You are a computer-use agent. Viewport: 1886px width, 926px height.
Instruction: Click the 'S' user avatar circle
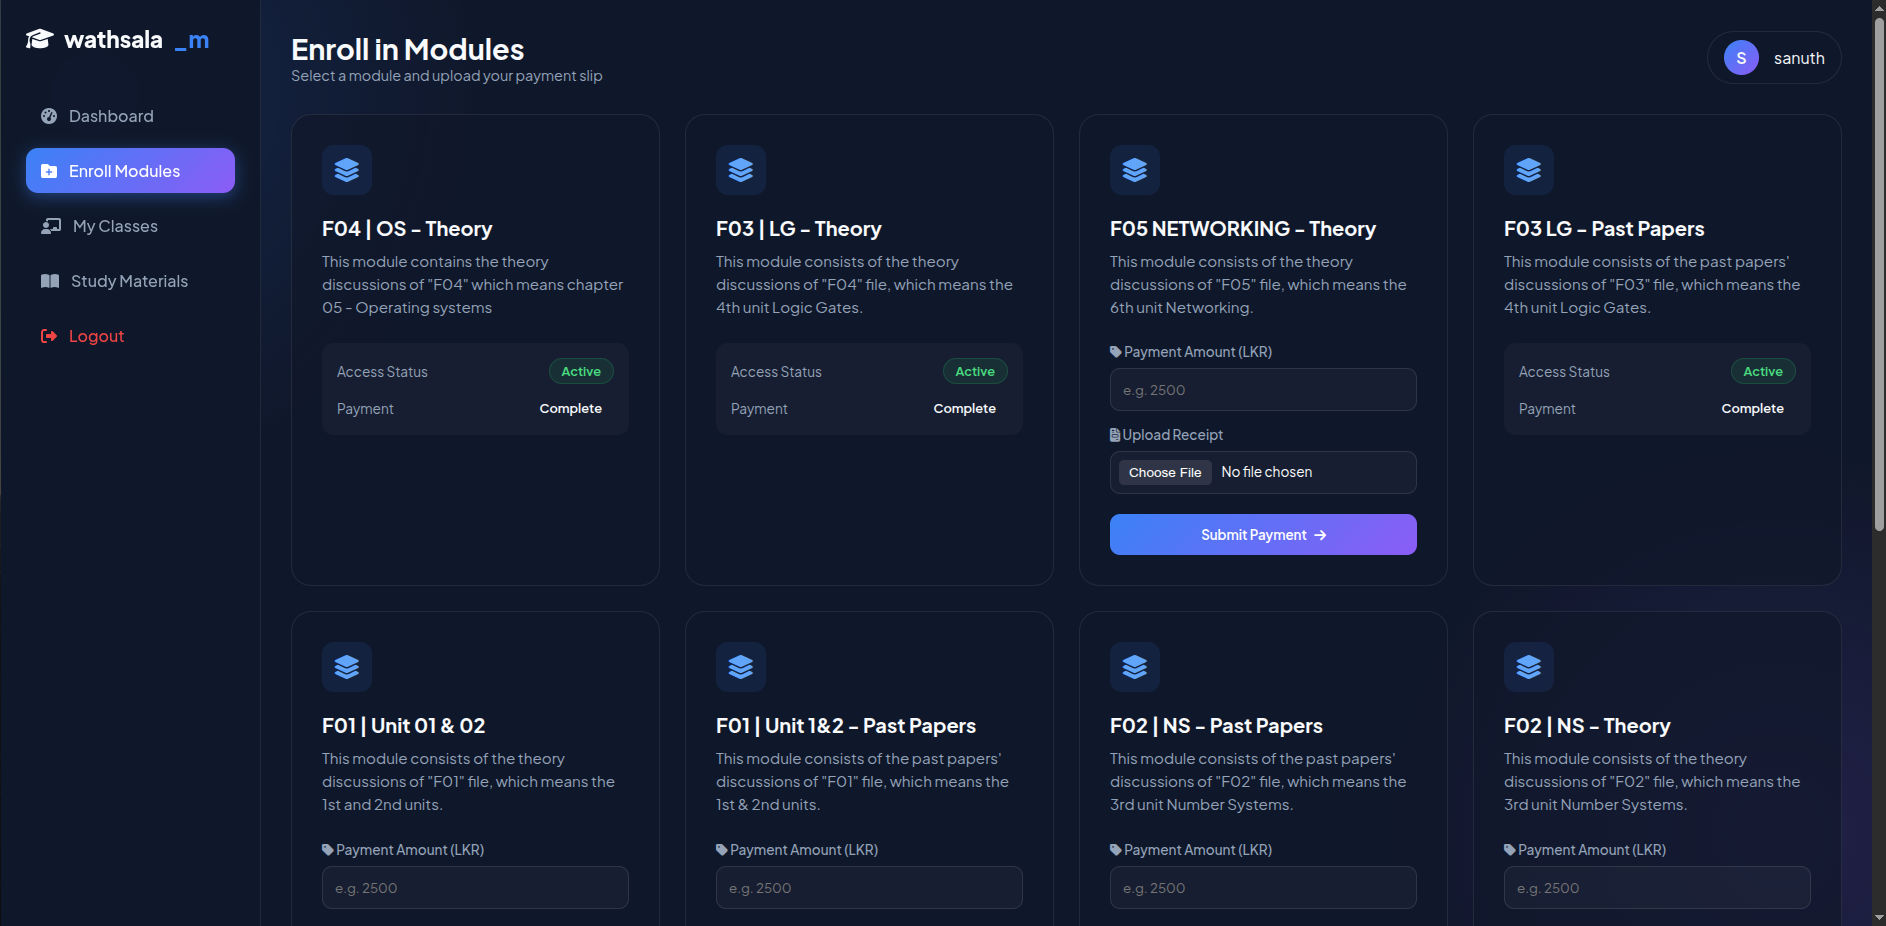[1741, 58]
